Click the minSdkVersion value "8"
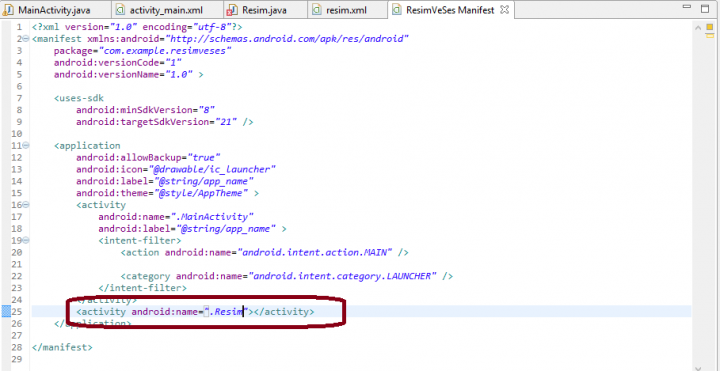This screenshot has width=720, height=371. [207, 110]
